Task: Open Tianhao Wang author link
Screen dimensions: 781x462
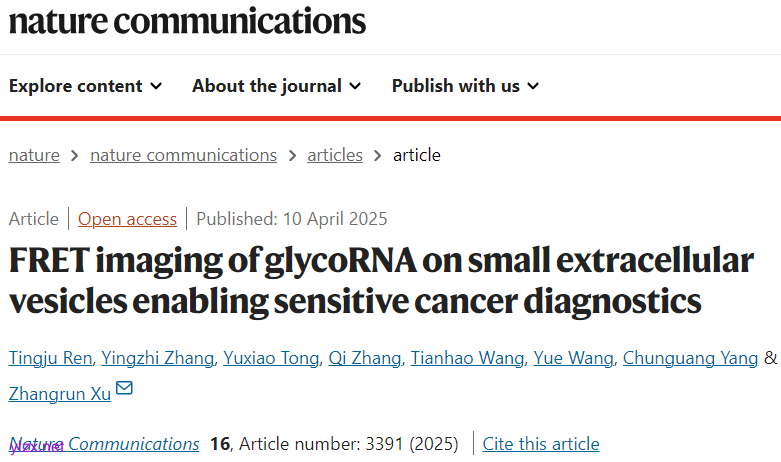Action: pos(466,358)
